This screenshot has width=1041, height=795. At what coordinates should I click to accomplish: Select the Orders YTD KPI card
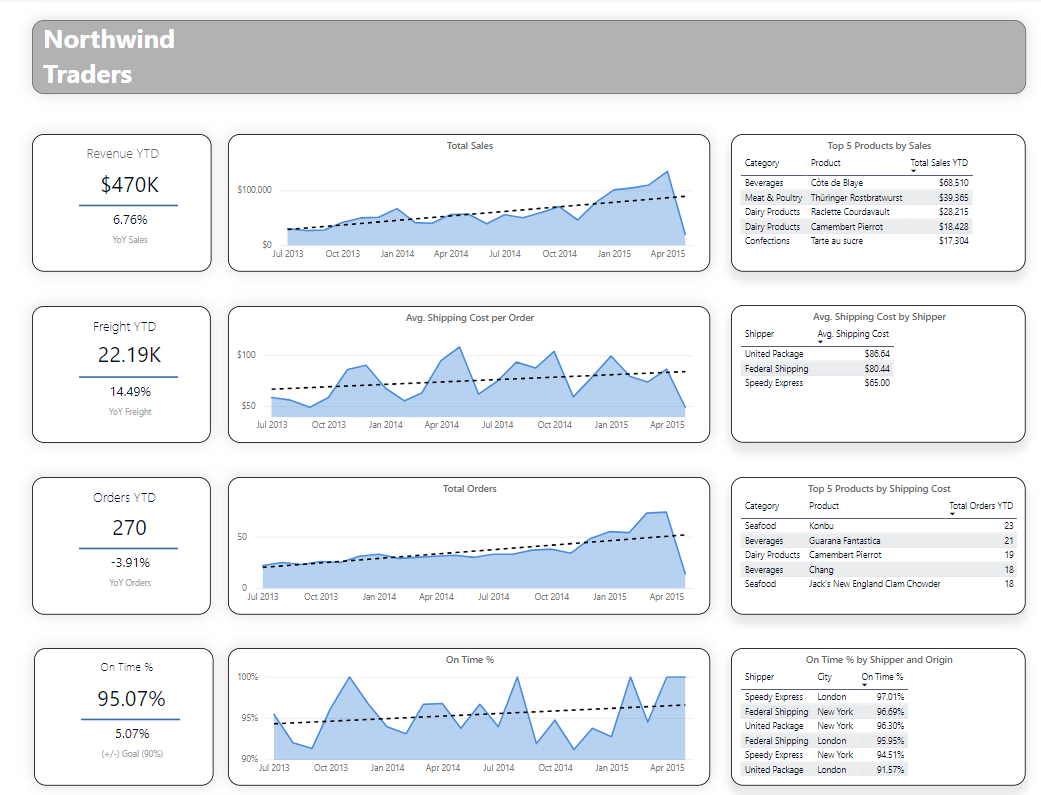[120, 545]
